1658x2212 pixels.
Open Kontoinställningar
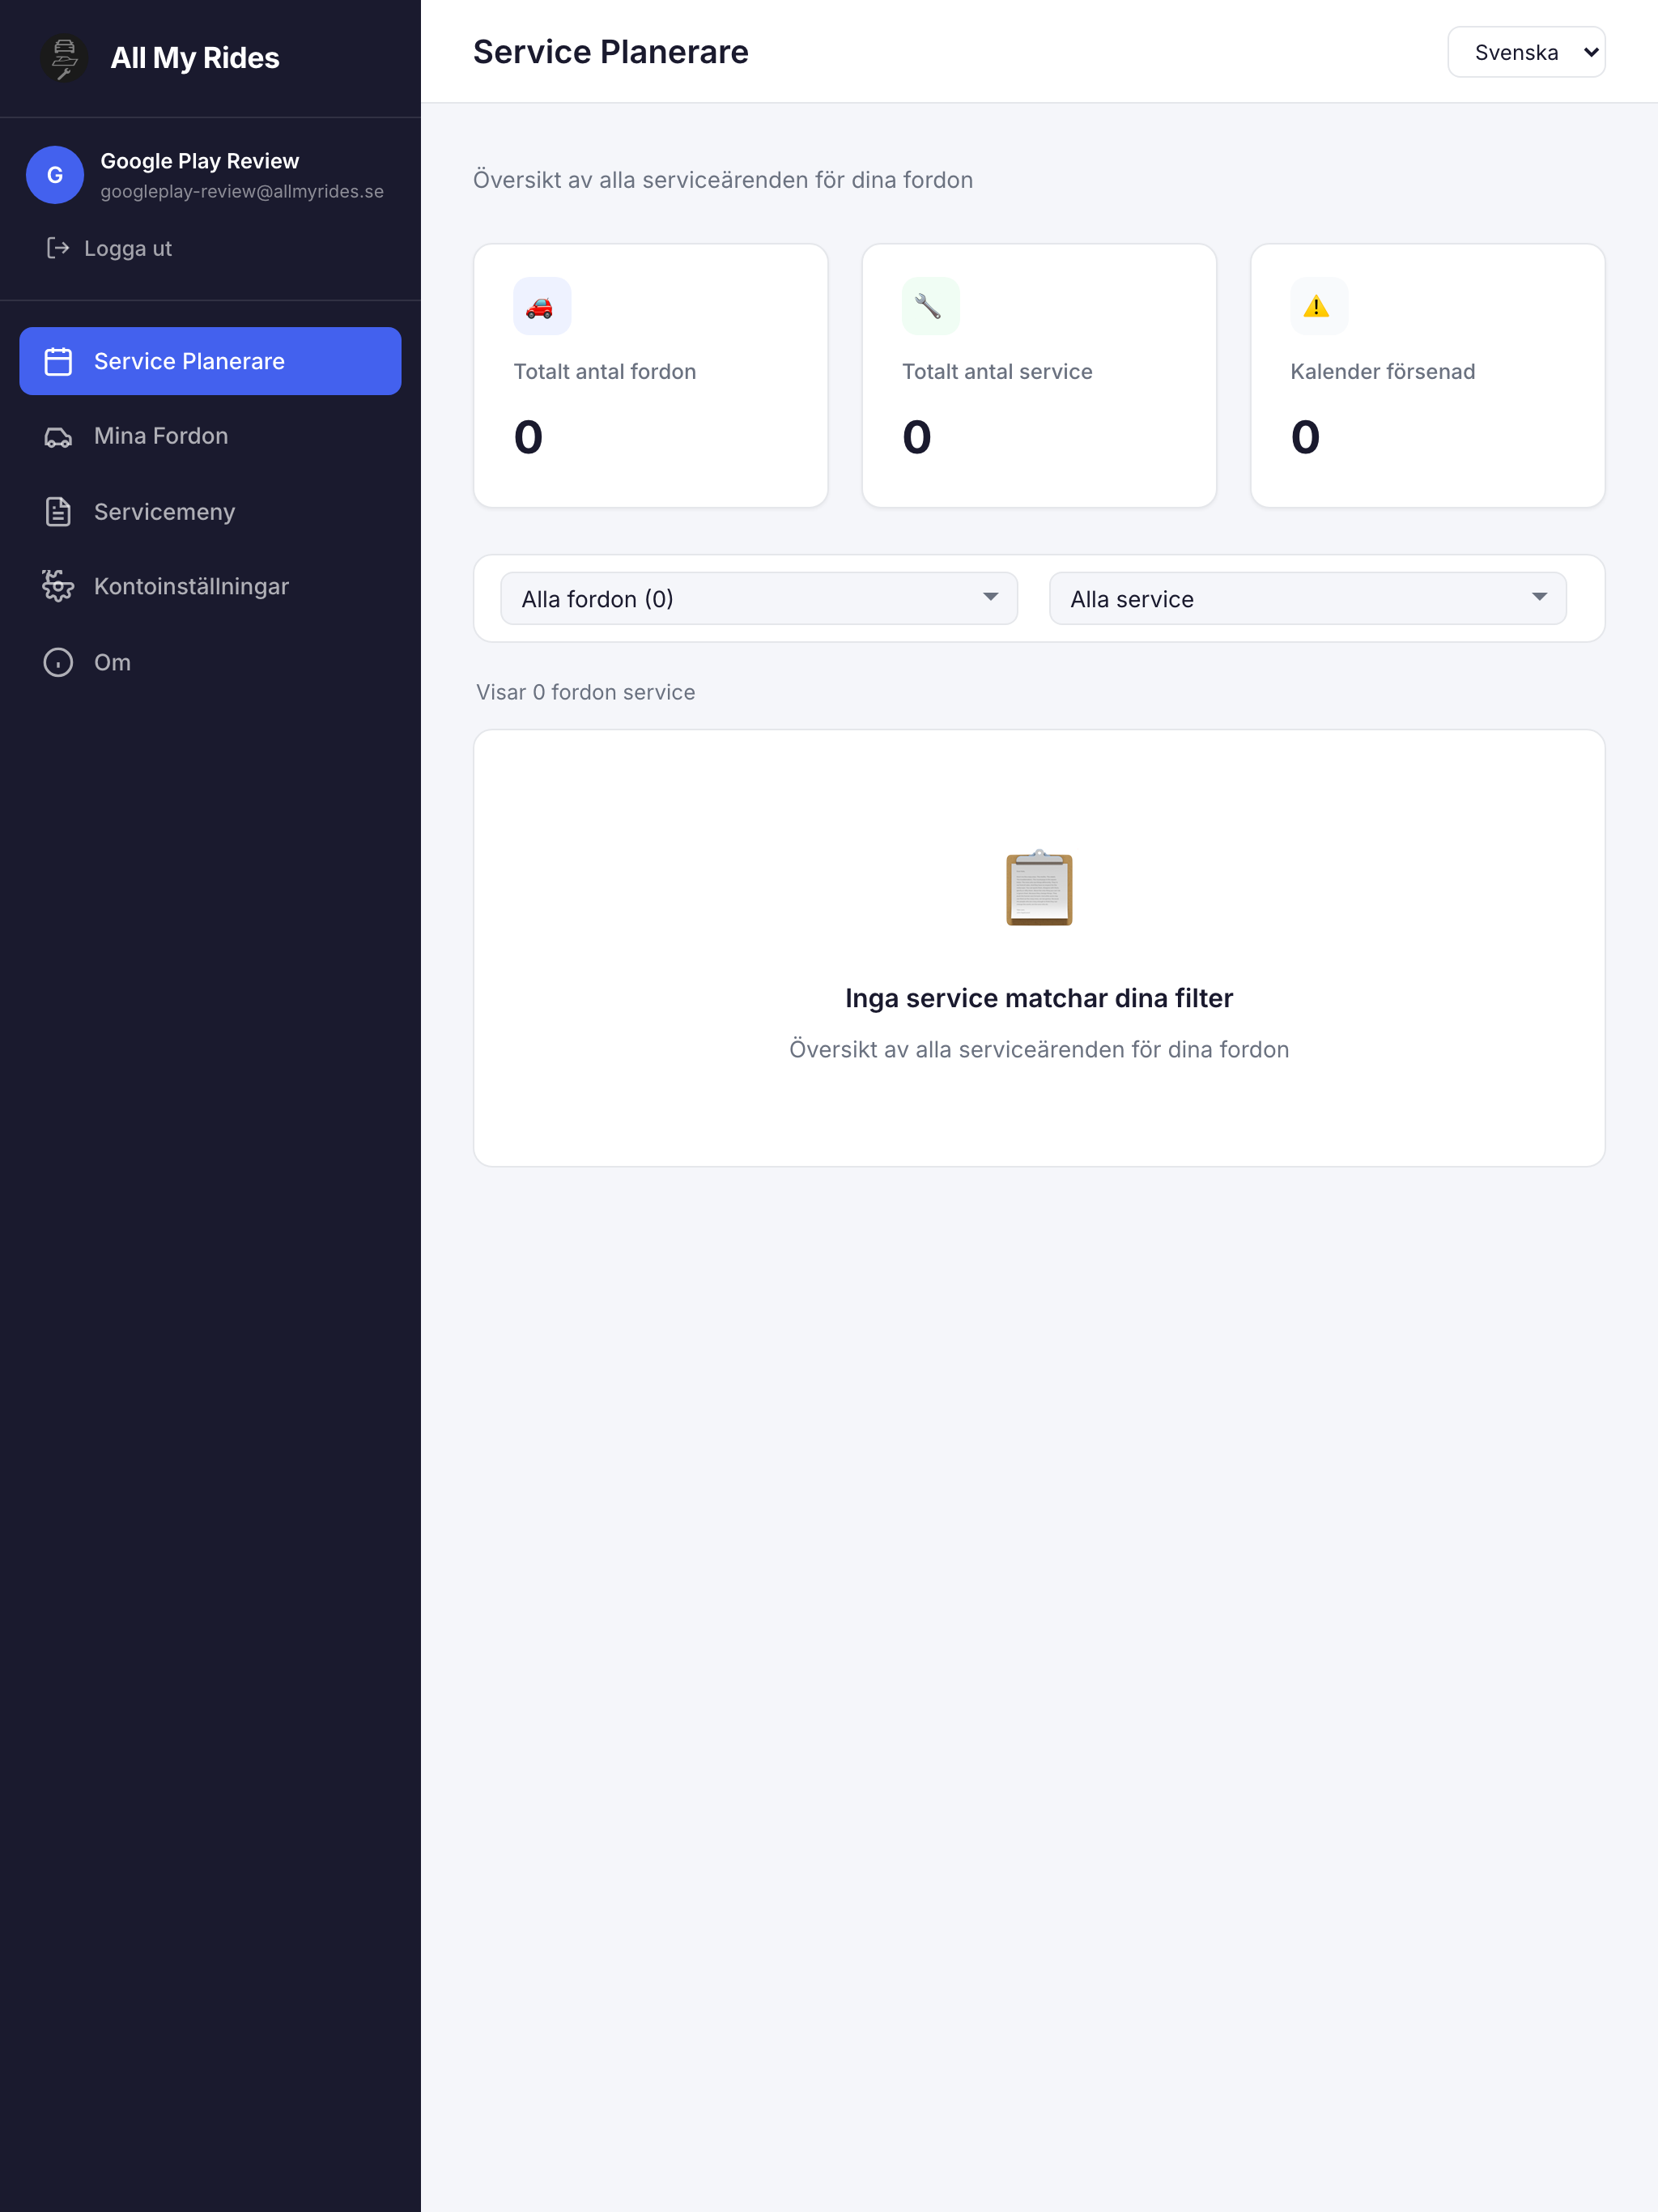pyautogui.click(x=210, y=586)
